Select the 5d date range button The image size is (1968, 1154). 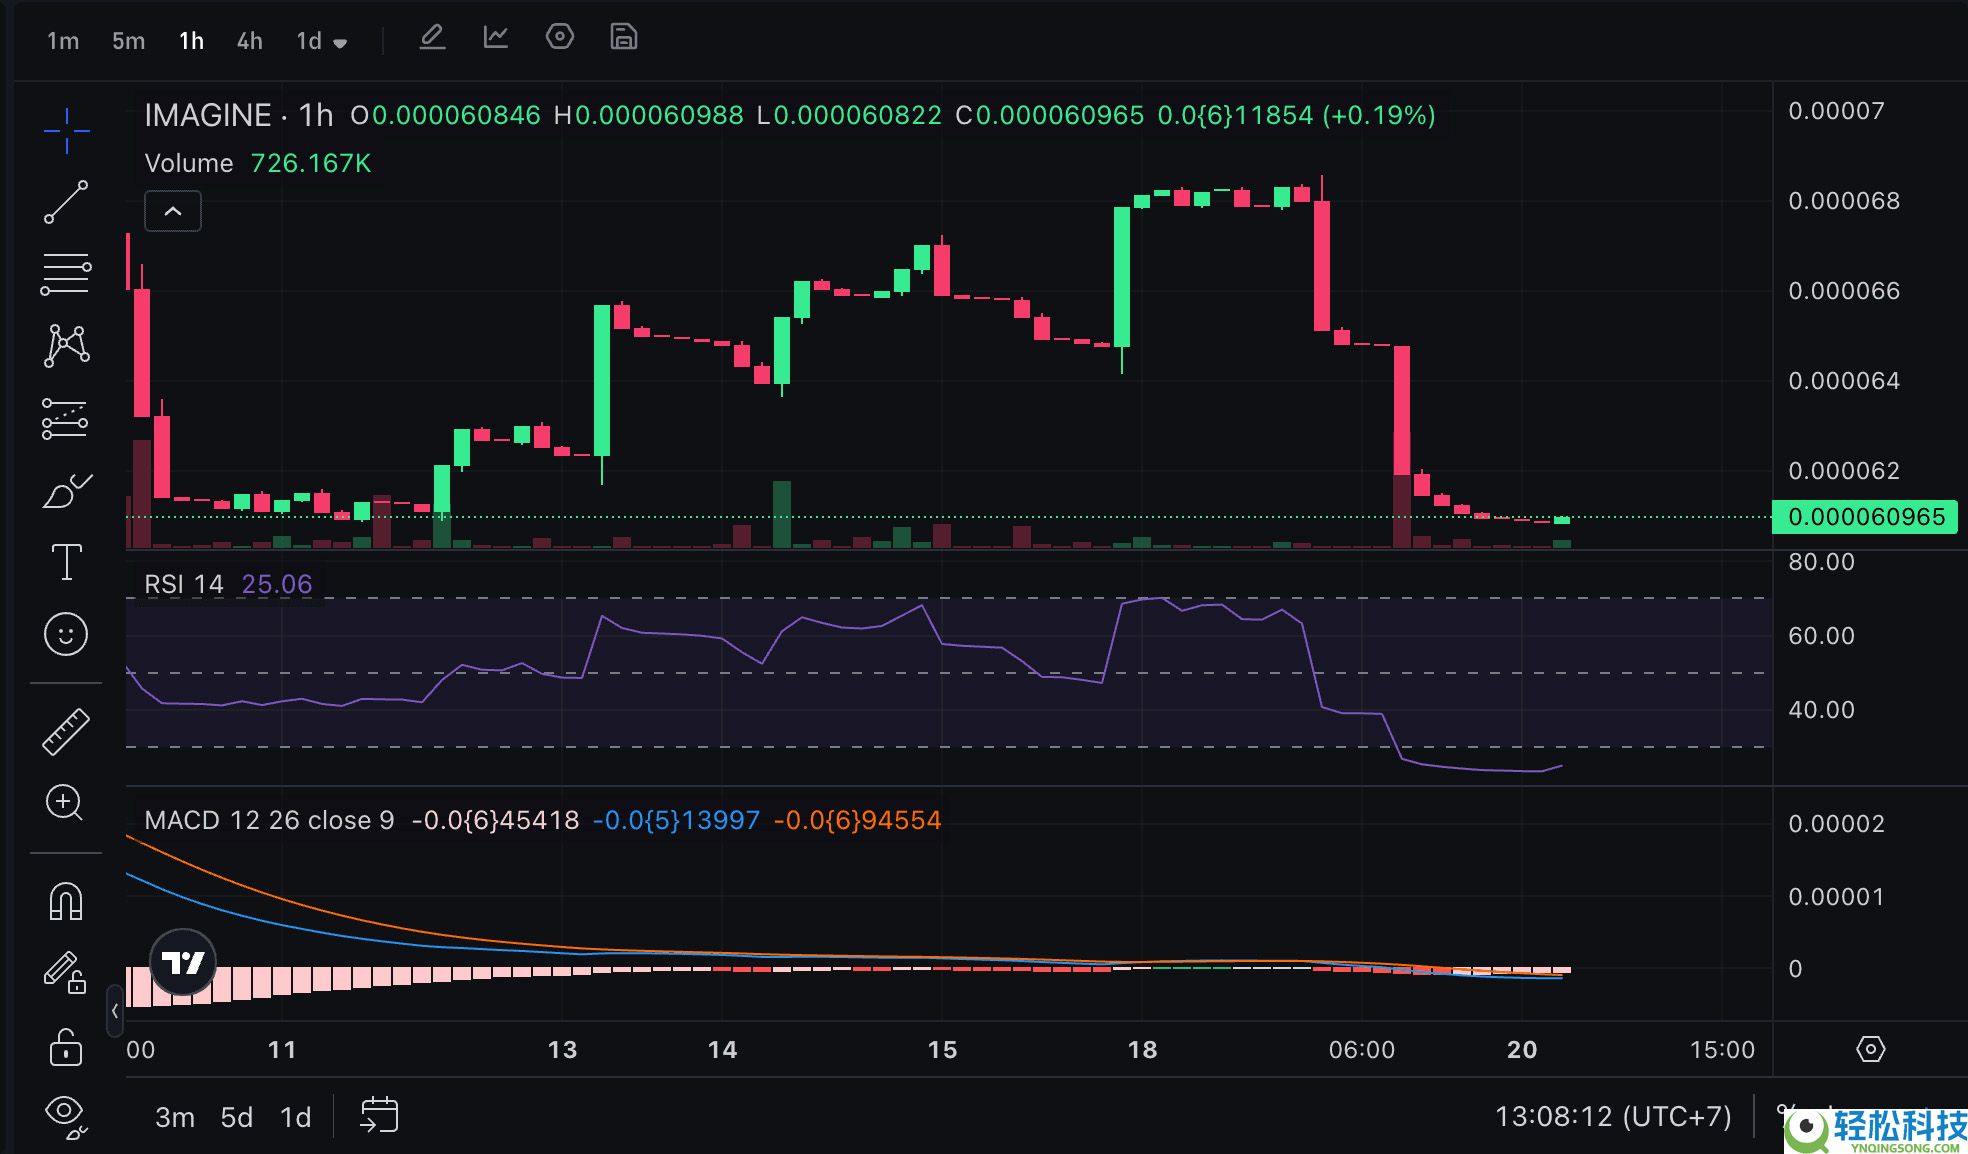tap(236, 1117)
